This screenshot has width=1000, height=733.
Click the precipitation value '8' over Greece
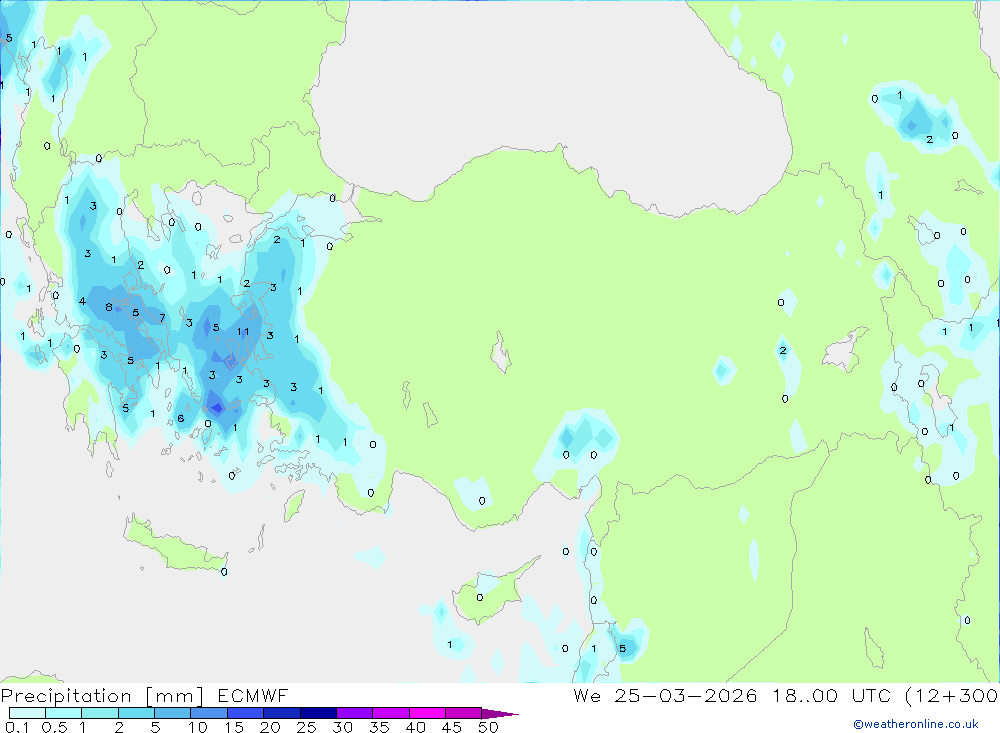pos(108,307)
